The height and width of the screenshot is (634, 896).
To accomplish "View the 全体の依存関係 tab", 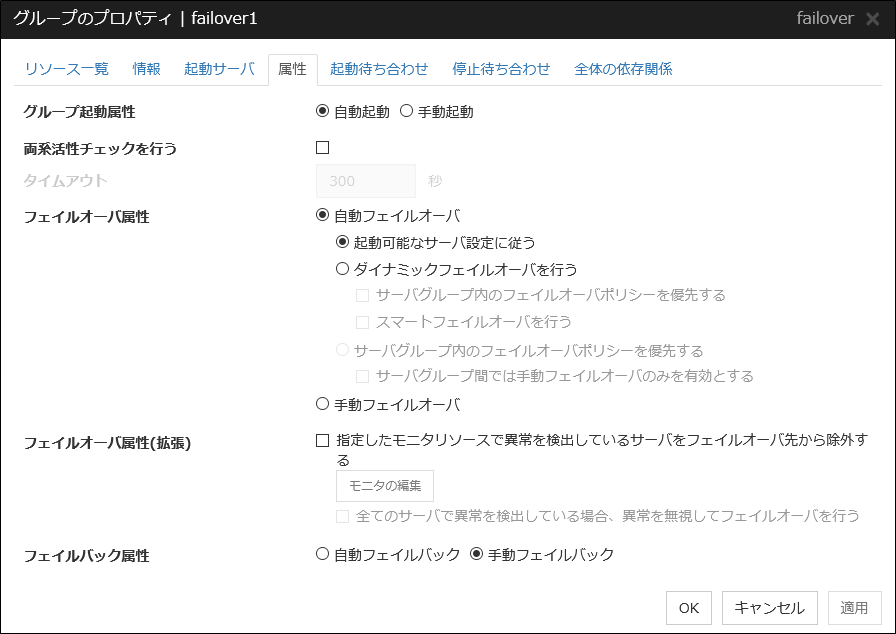I will (x=625, y=70).
